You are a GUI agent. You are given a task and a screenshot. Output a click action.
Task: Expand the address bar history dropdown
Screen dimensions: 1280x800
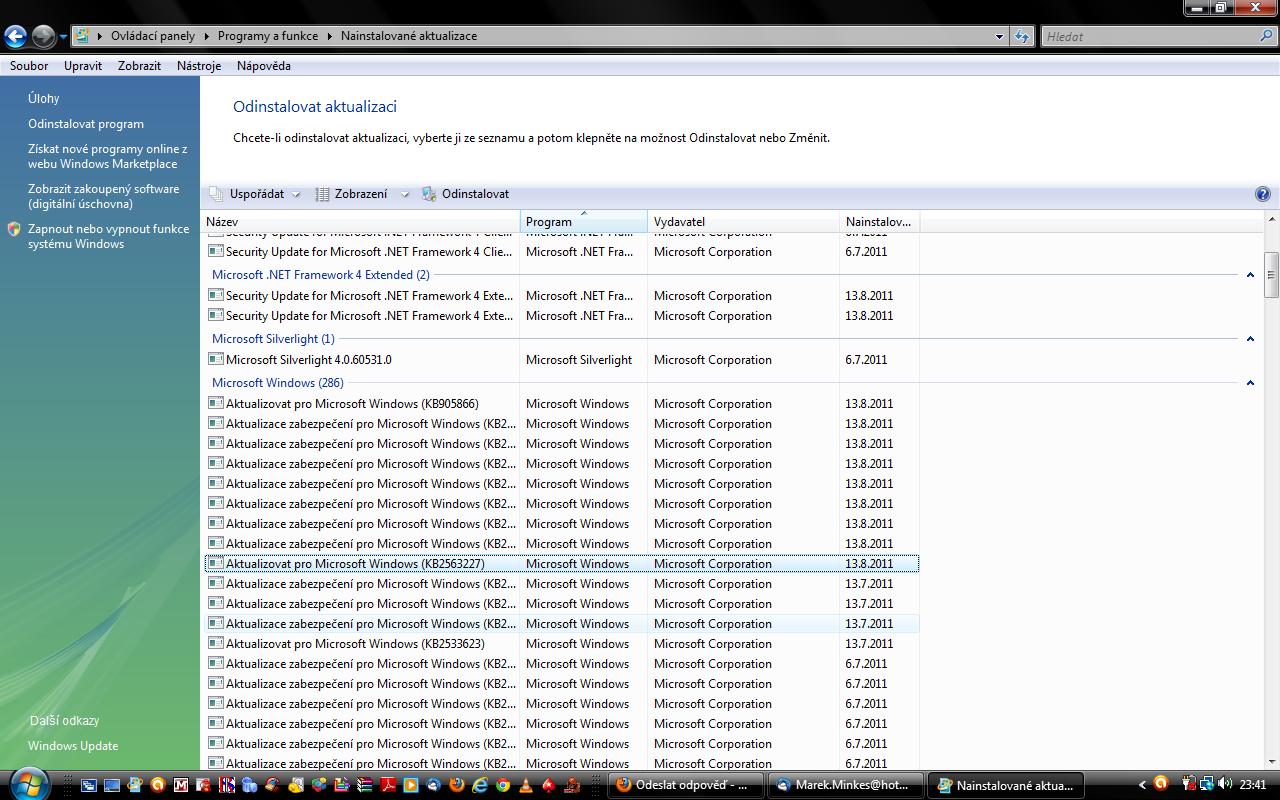(x=999, y=37)
